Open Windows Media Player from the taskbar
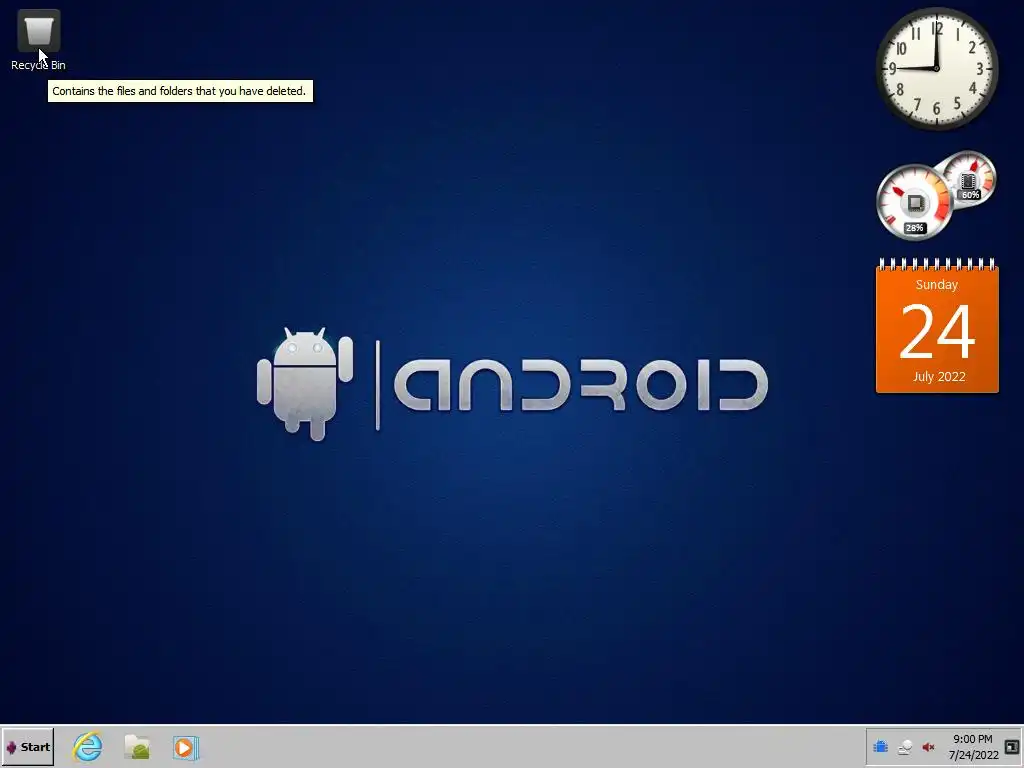This screenshot has width=1024, height=768. [x=185, y=747]
